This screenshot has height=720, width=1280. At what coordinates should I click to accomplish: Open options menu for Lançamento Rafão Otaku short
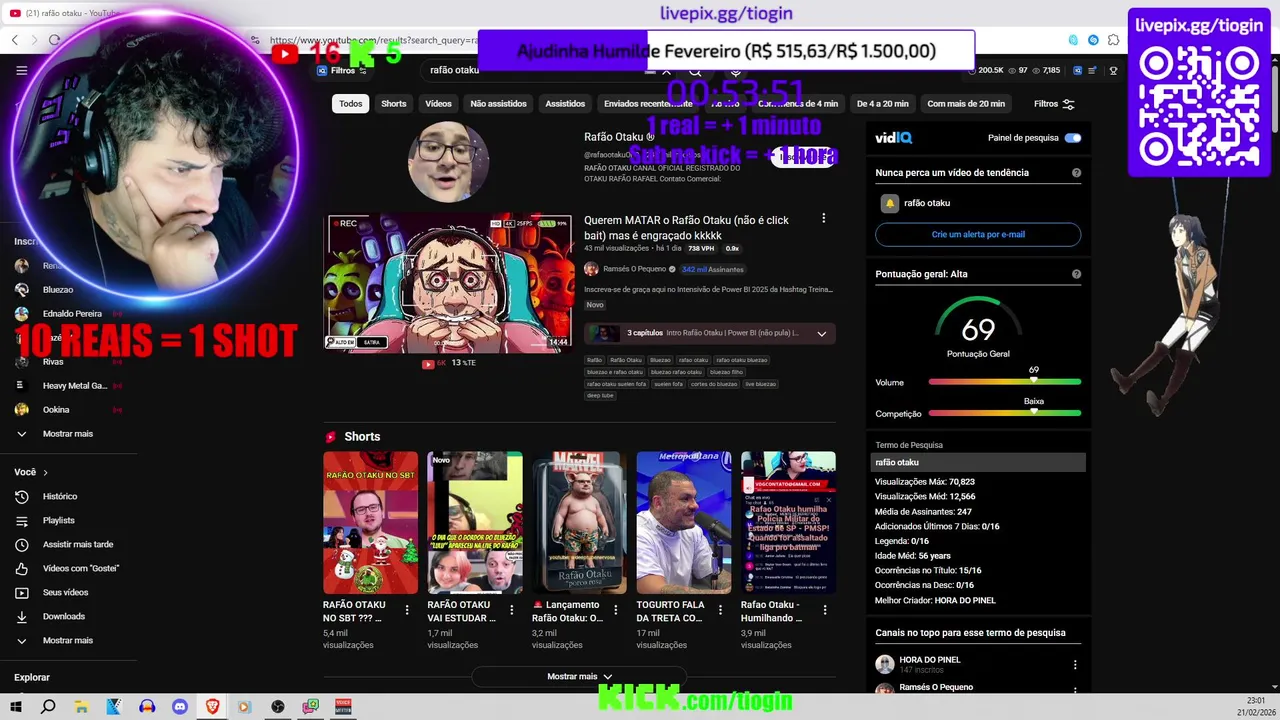(x=616, y=610)
